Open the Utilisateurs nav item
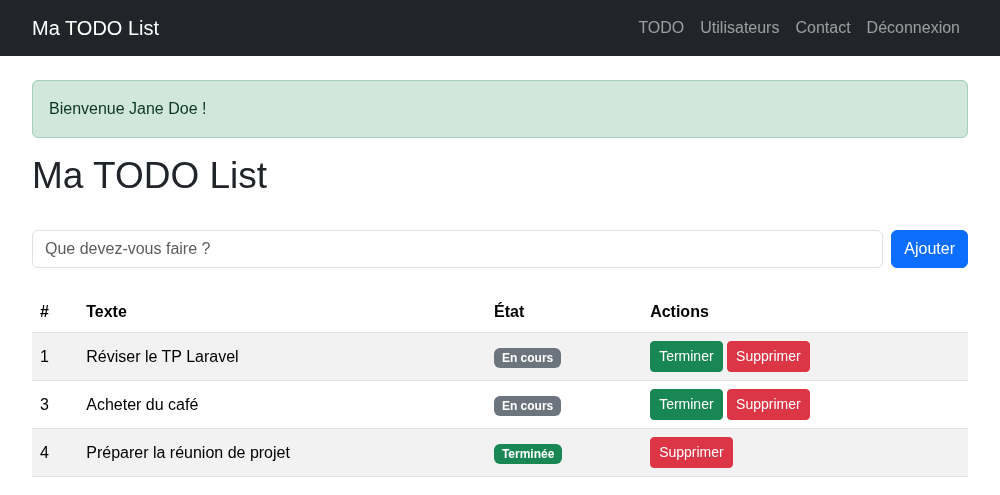 [739, 27]
